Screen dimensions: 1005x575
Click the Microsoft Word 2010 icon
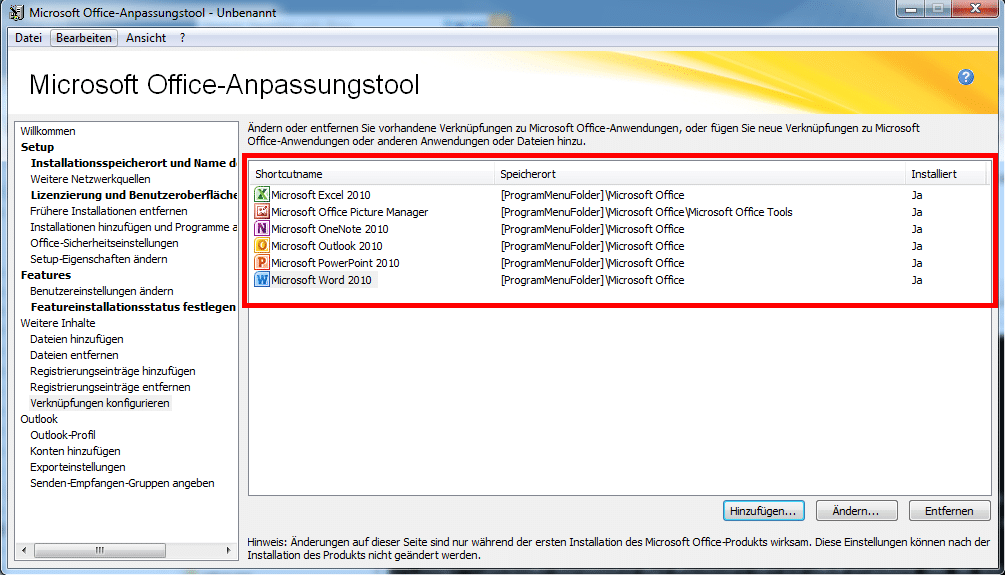(x=262, y=280)
